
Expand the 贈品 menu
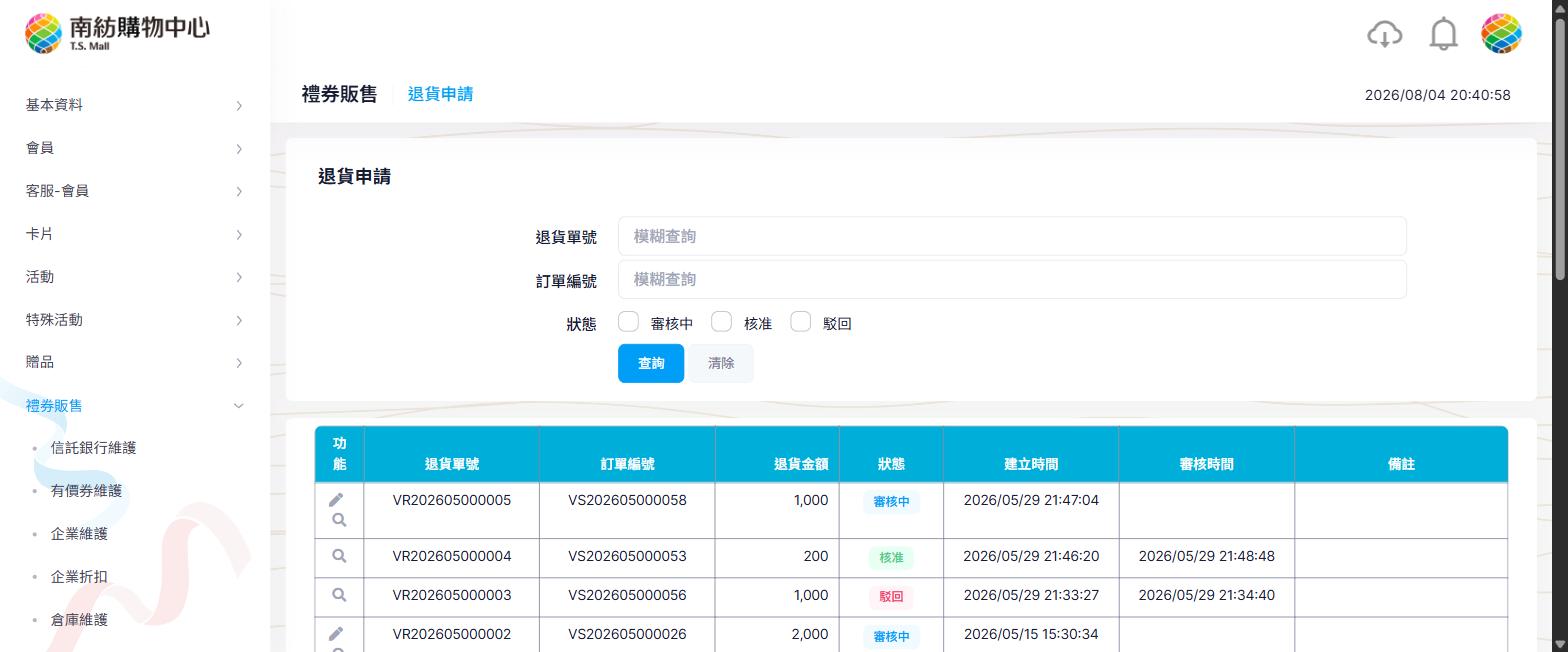tap(135, 362)
